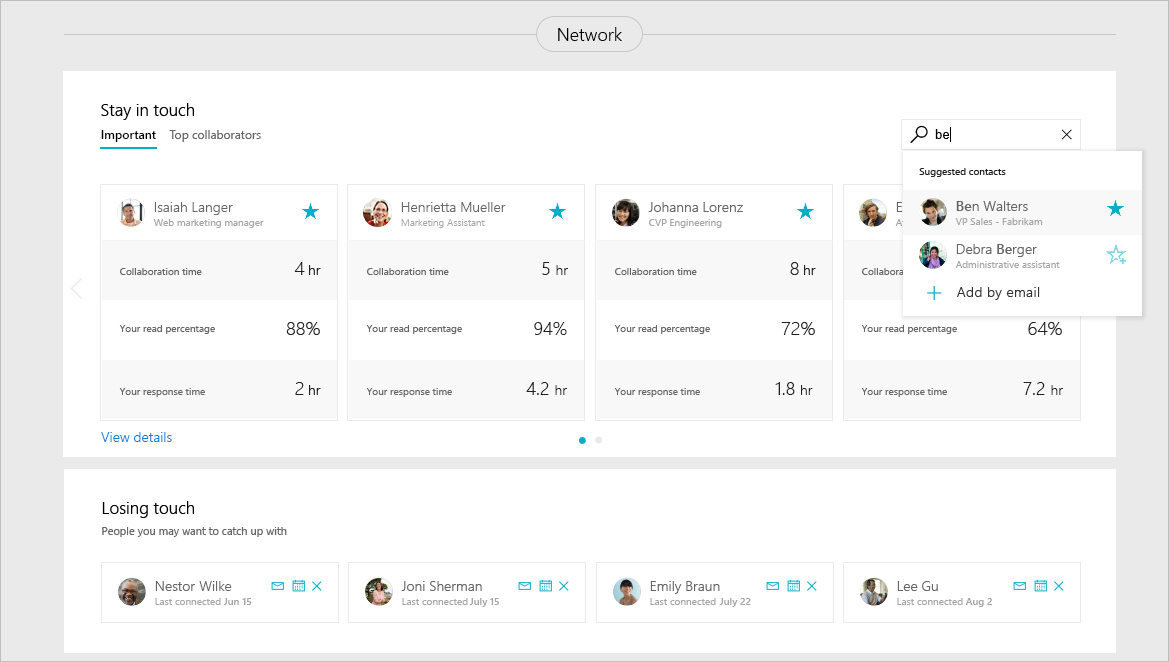Toggle the star on Isaiah Langer's card
This screenshot has width=1169, height=662.
coord(310,212)
